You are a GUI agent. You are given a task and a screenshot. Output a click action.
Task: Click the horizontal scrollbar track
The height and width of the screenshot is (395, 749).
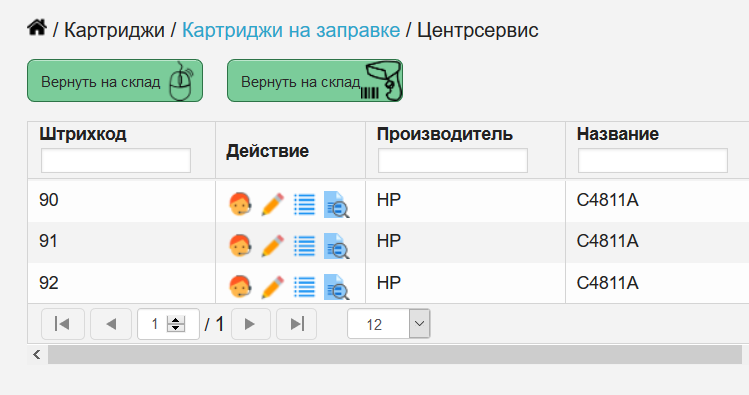pos(395,354)
